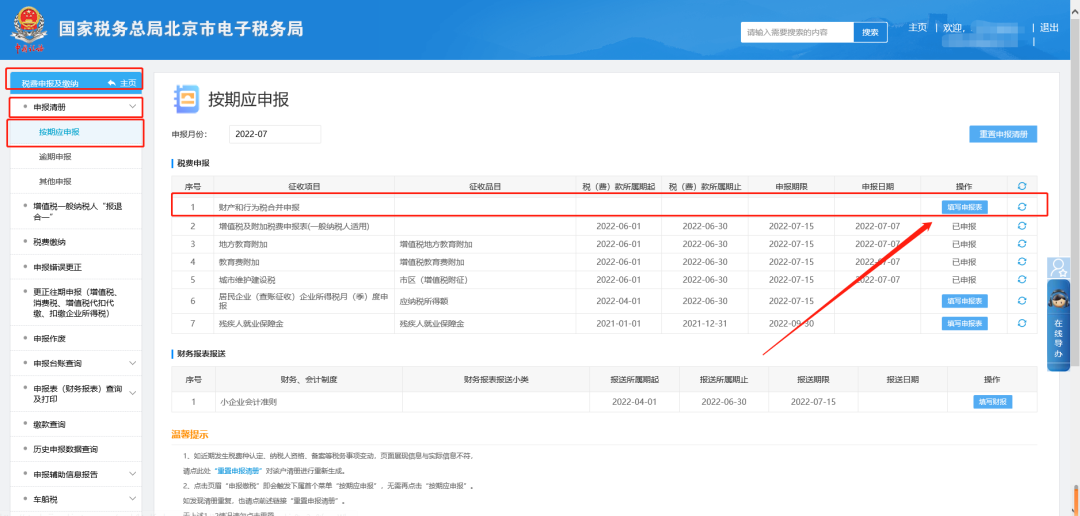
Task: Click 填写申报表 for 财产和行为税合并申报
Action: [964, 207]
